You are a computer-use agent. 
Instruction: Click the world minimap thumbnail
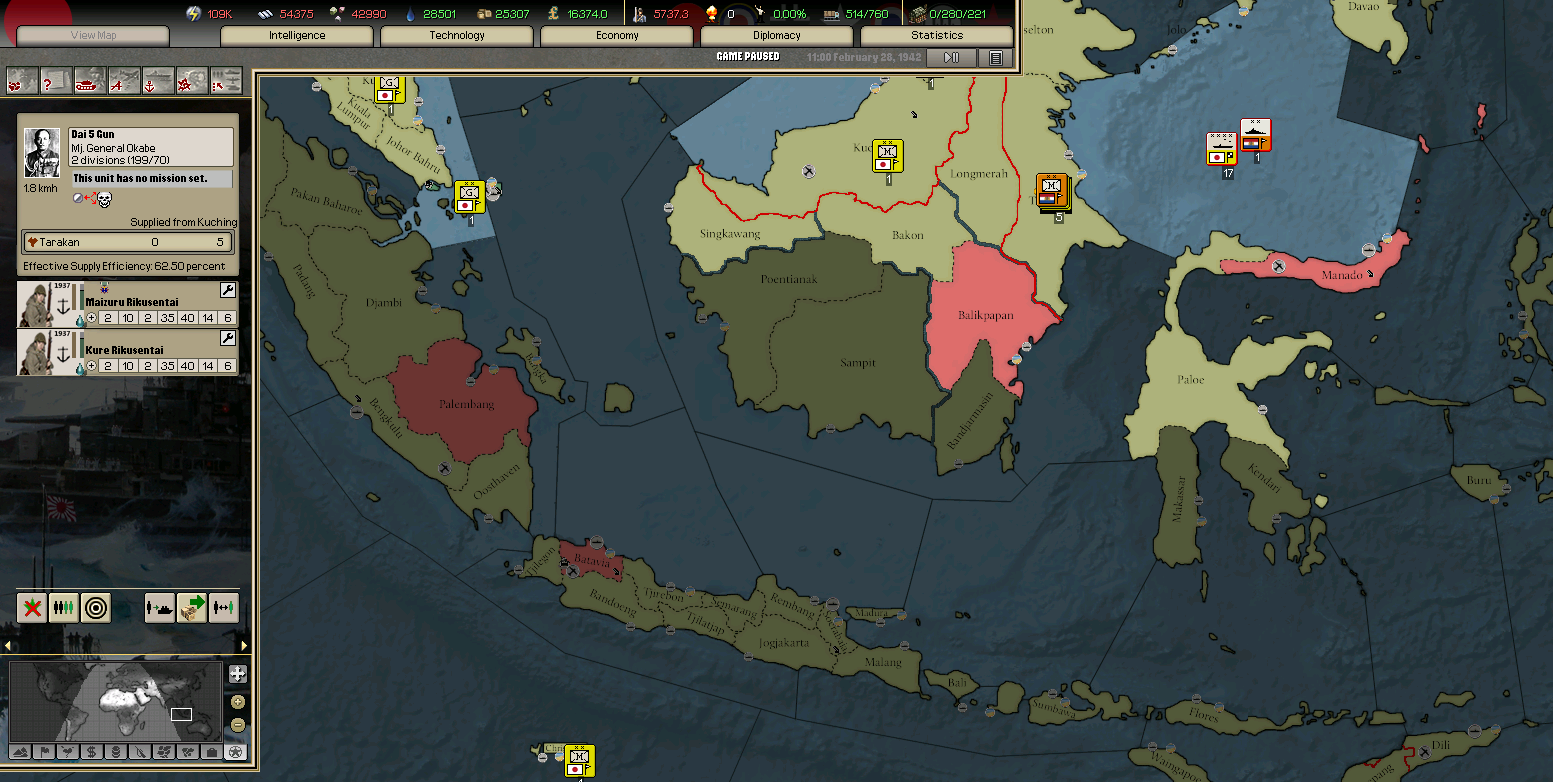115,701
